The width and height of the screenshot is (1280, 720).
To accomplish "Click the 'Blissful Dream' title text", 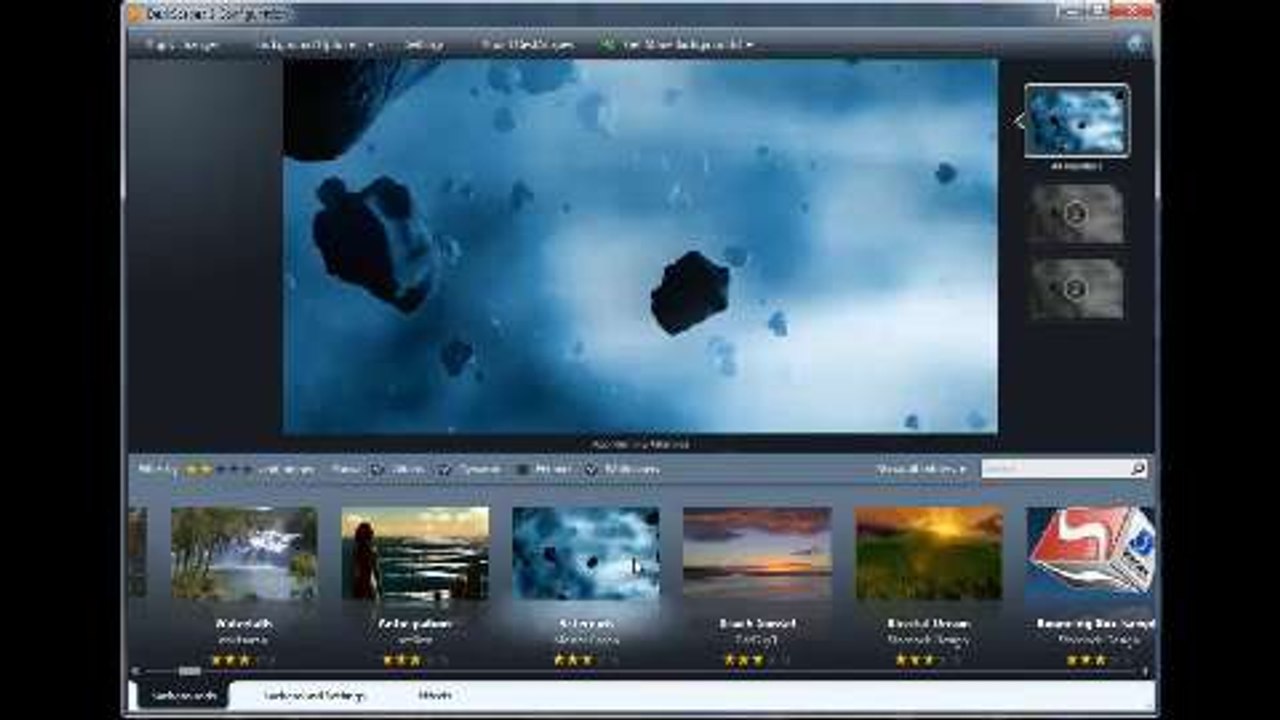I will [929, 624].
